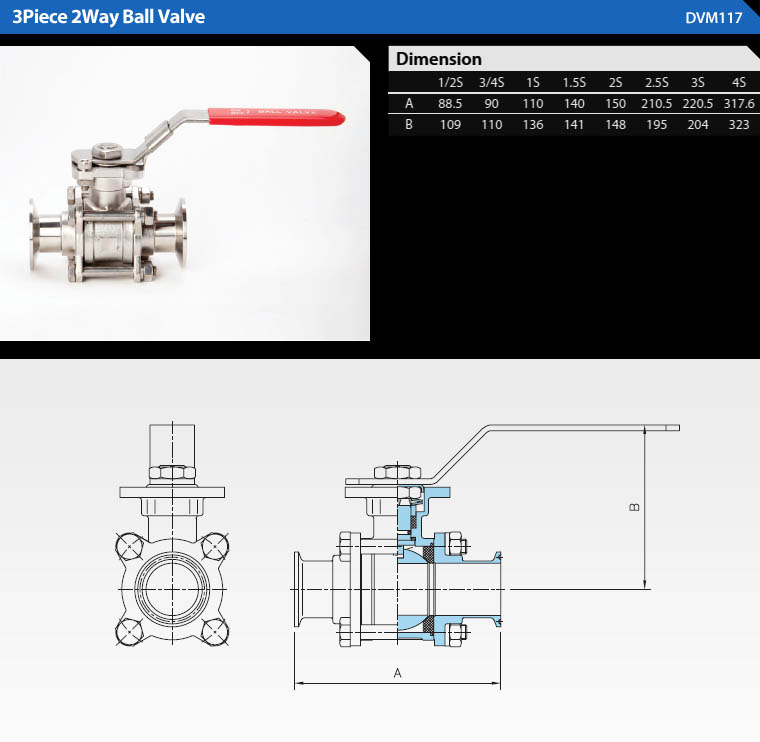
Task: Select the 3S column header
Action: tap(697, 82)
